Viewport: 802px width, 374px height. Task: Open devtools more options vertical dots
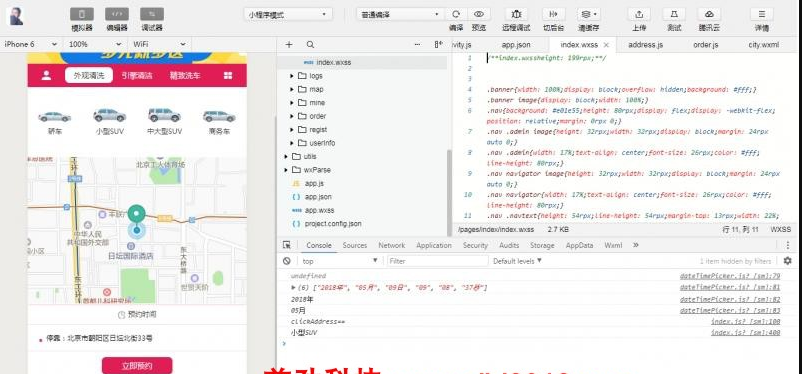[787, 245]
